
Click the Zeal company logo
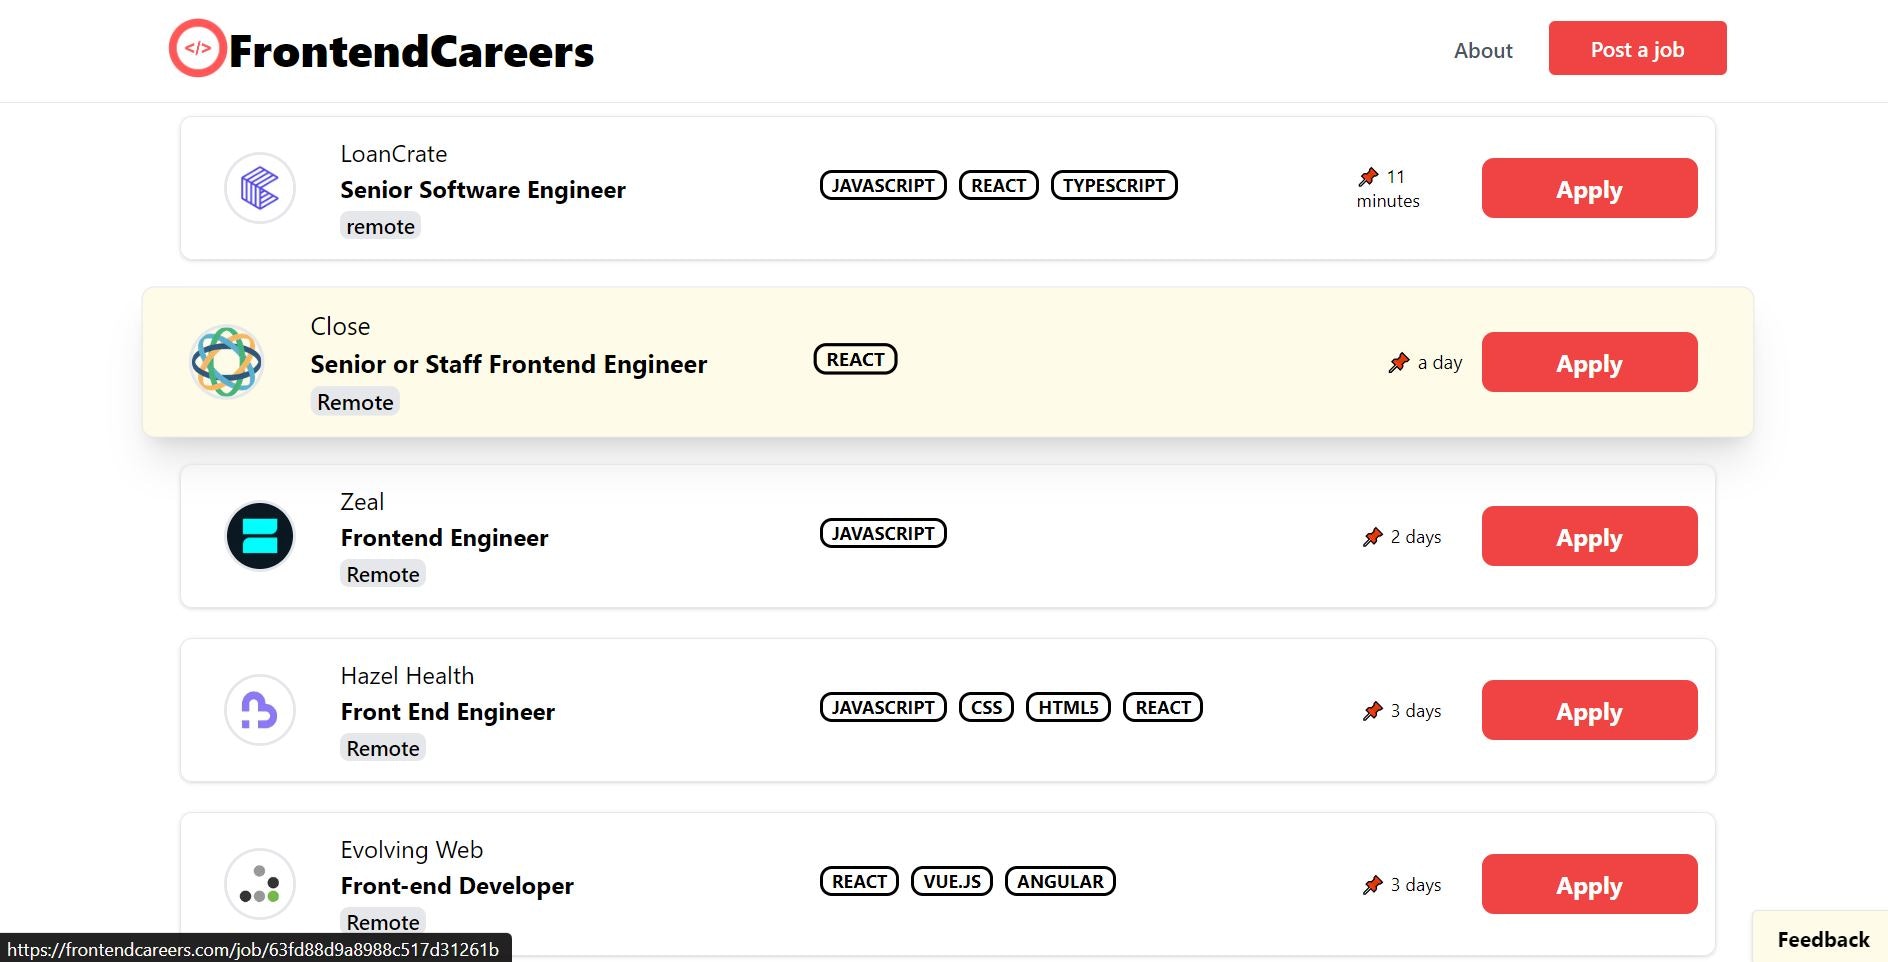pyautogui.click(x=260, y=536)
